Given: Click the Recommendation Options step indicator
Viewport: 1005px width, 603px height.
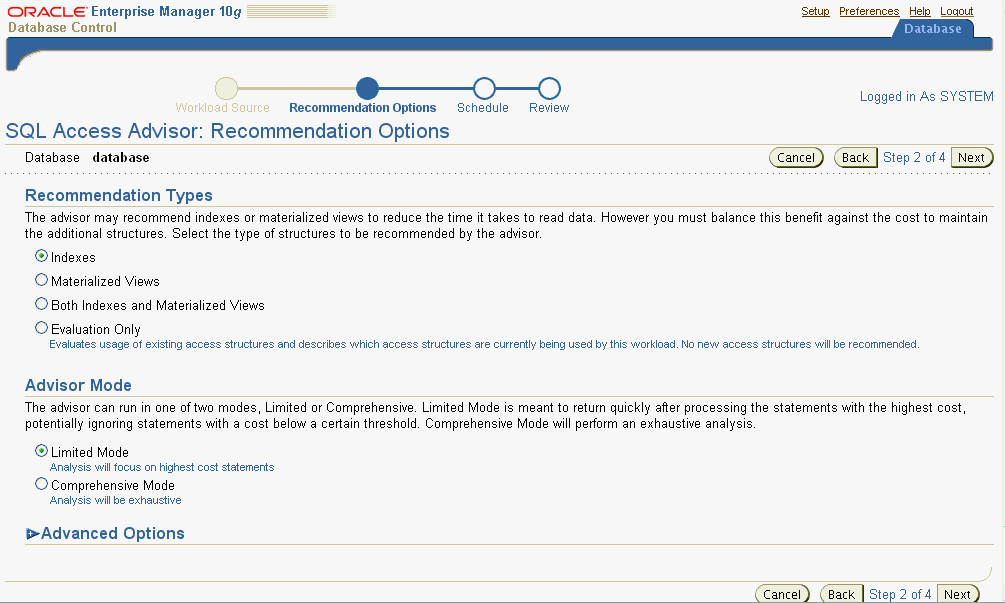Looking at the screenshot, I should coord(369,88).
